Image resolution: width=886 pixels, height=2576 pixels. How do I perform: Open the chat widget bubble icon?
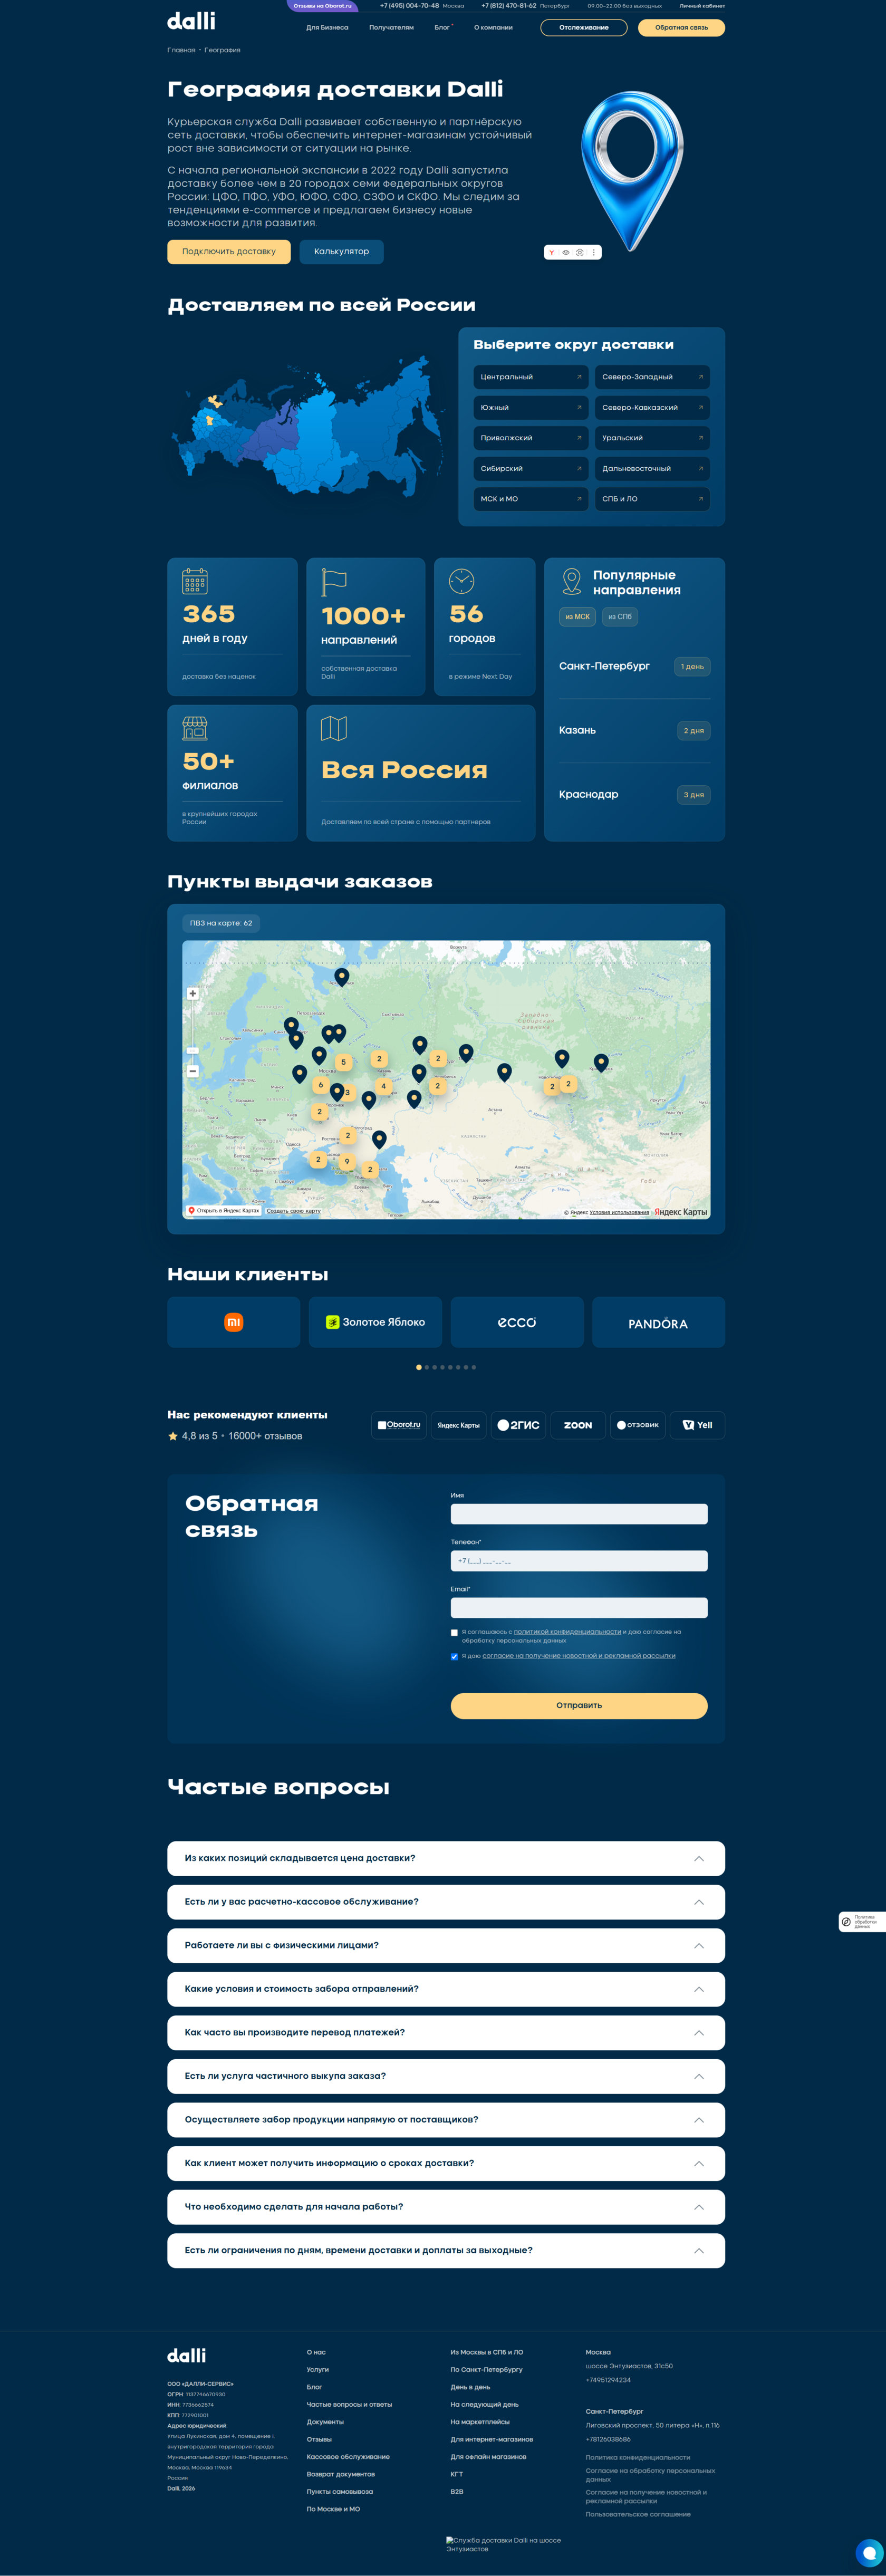(x=869, y=2552)
